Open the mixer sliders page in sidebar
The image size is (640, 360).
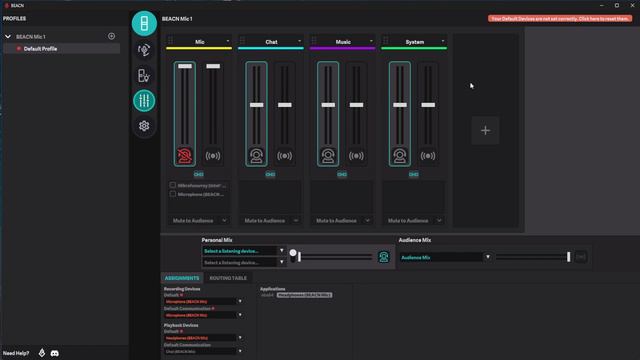point(144,100)
